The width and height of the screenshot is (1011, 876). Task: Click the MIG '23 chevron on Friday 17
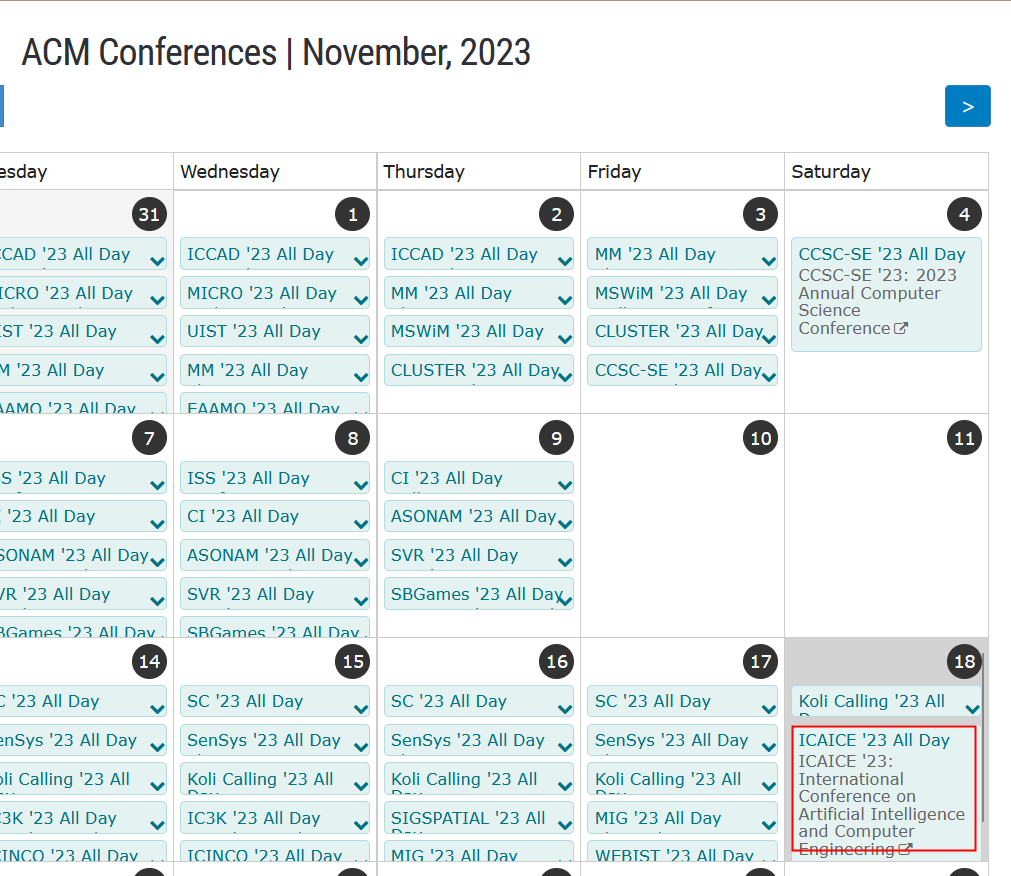[x=768, y=825]
